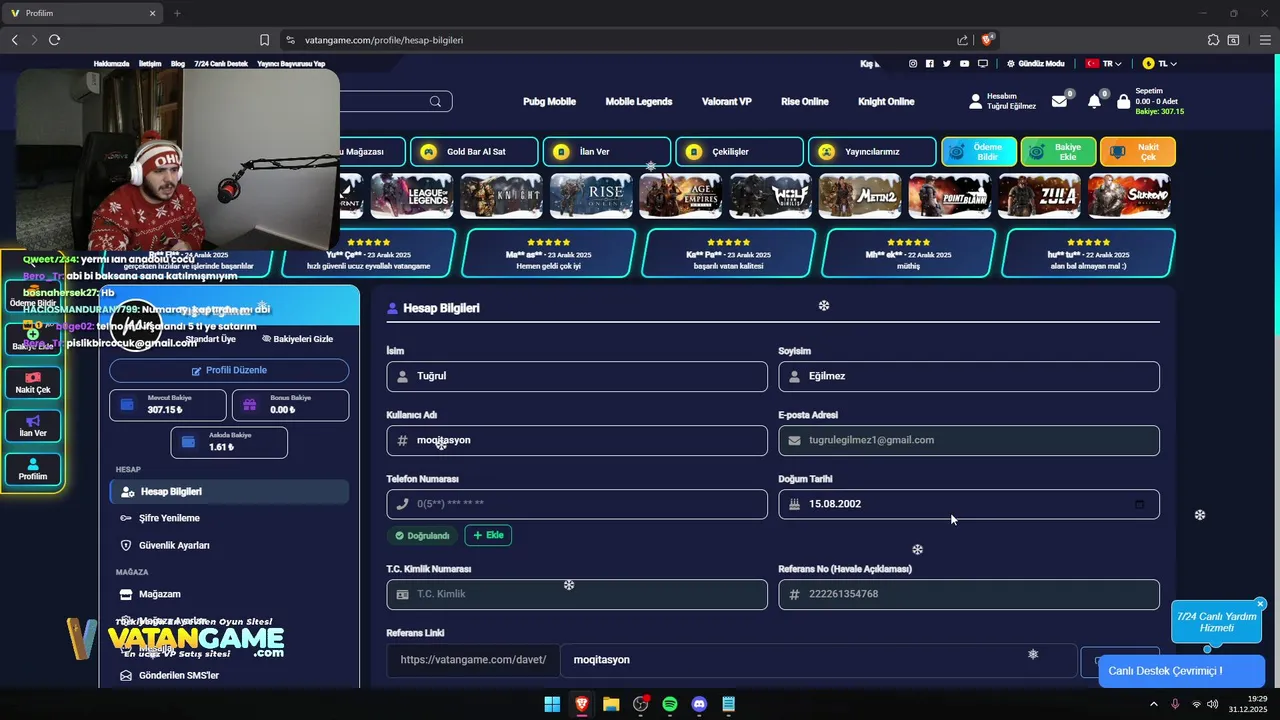Screen dimensions: 1280x720
Task: Open Zula game thumbnail
Action: [x=1039, y=196]
